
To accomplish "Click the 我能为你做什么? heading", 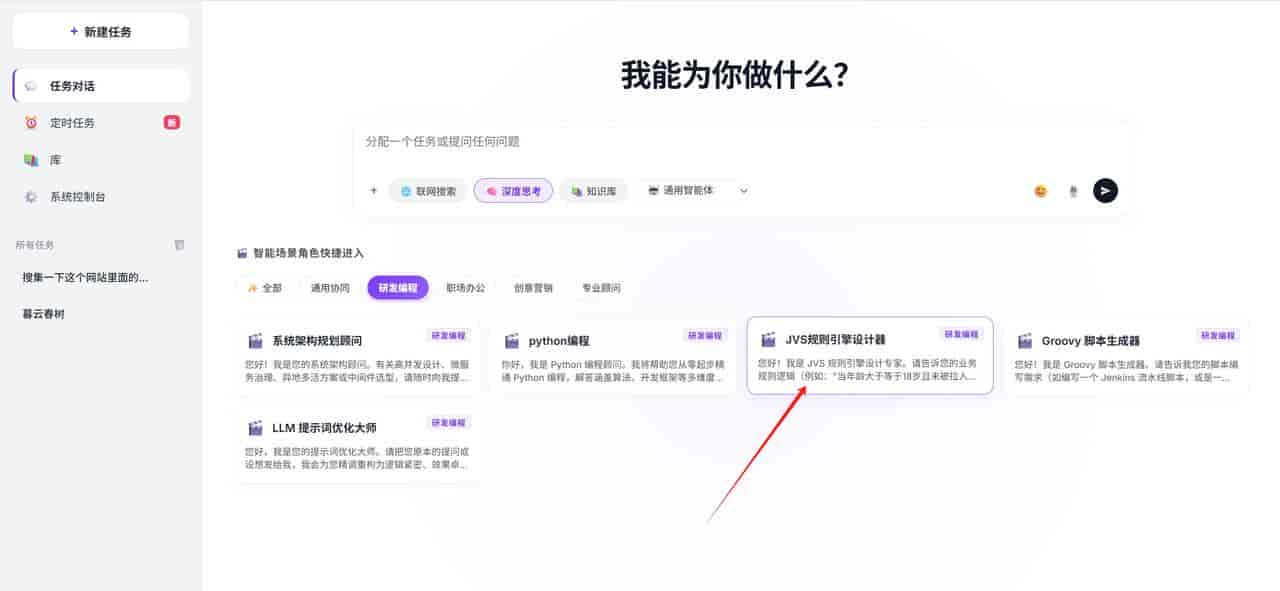I will point(735,75).
